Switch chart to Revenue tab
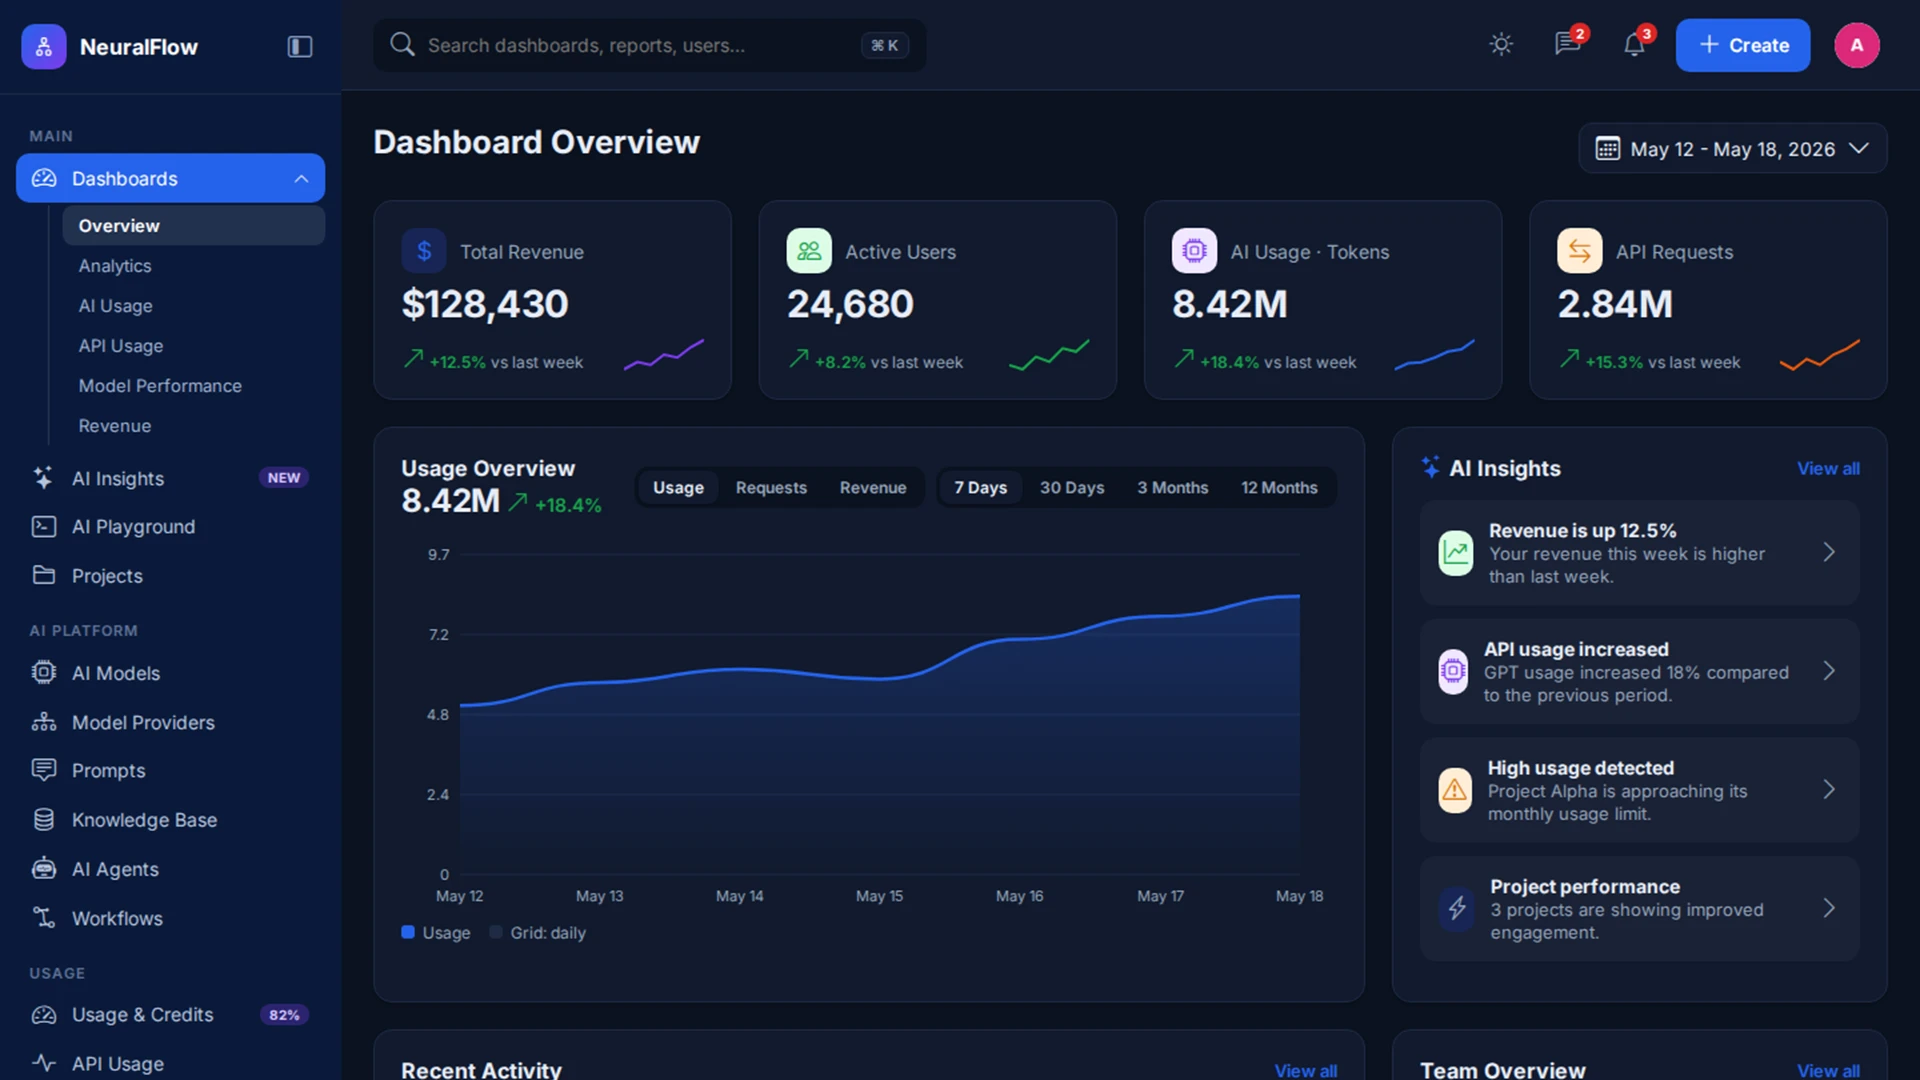 [x=873, y=488]
